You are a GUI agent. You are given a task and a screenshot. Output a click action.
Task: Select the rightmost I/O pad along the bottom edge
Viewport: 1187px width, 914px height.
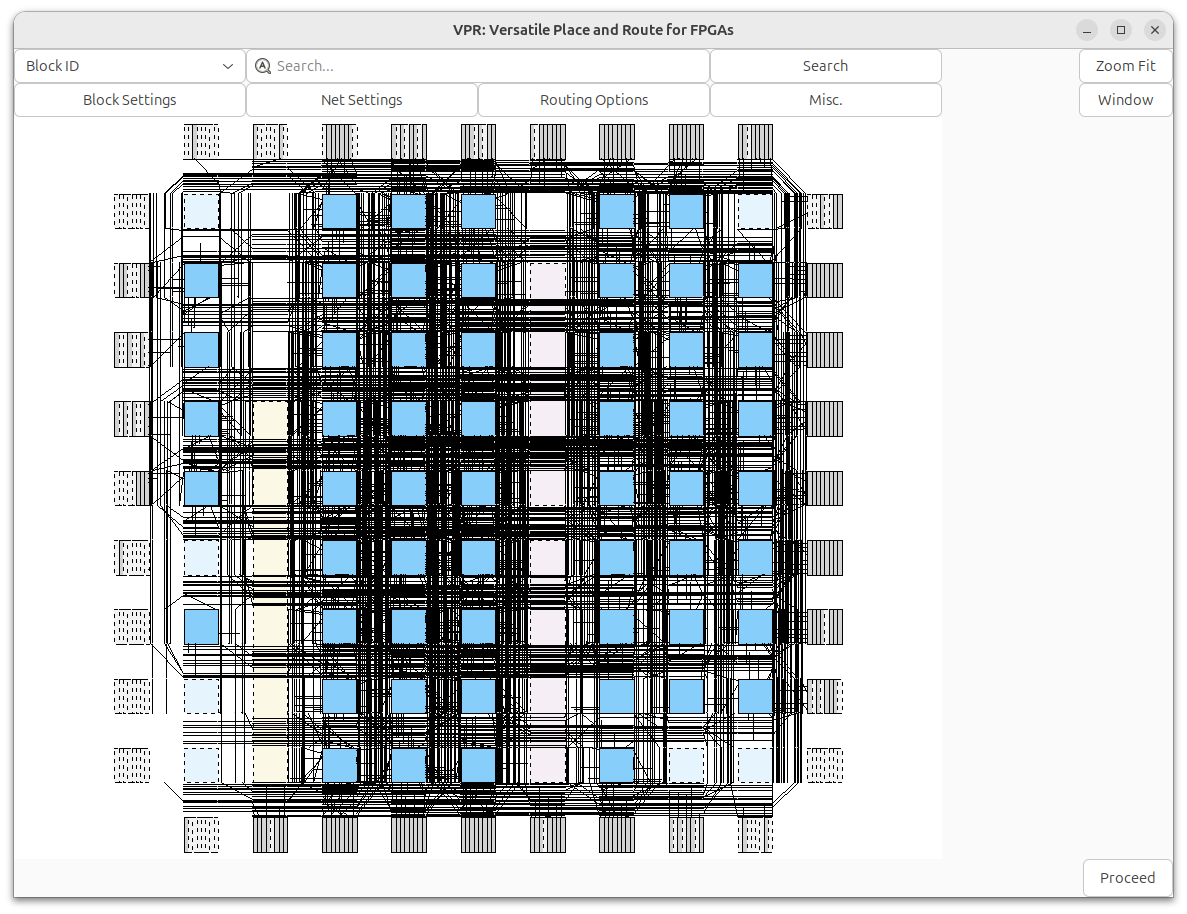point(755,835)
